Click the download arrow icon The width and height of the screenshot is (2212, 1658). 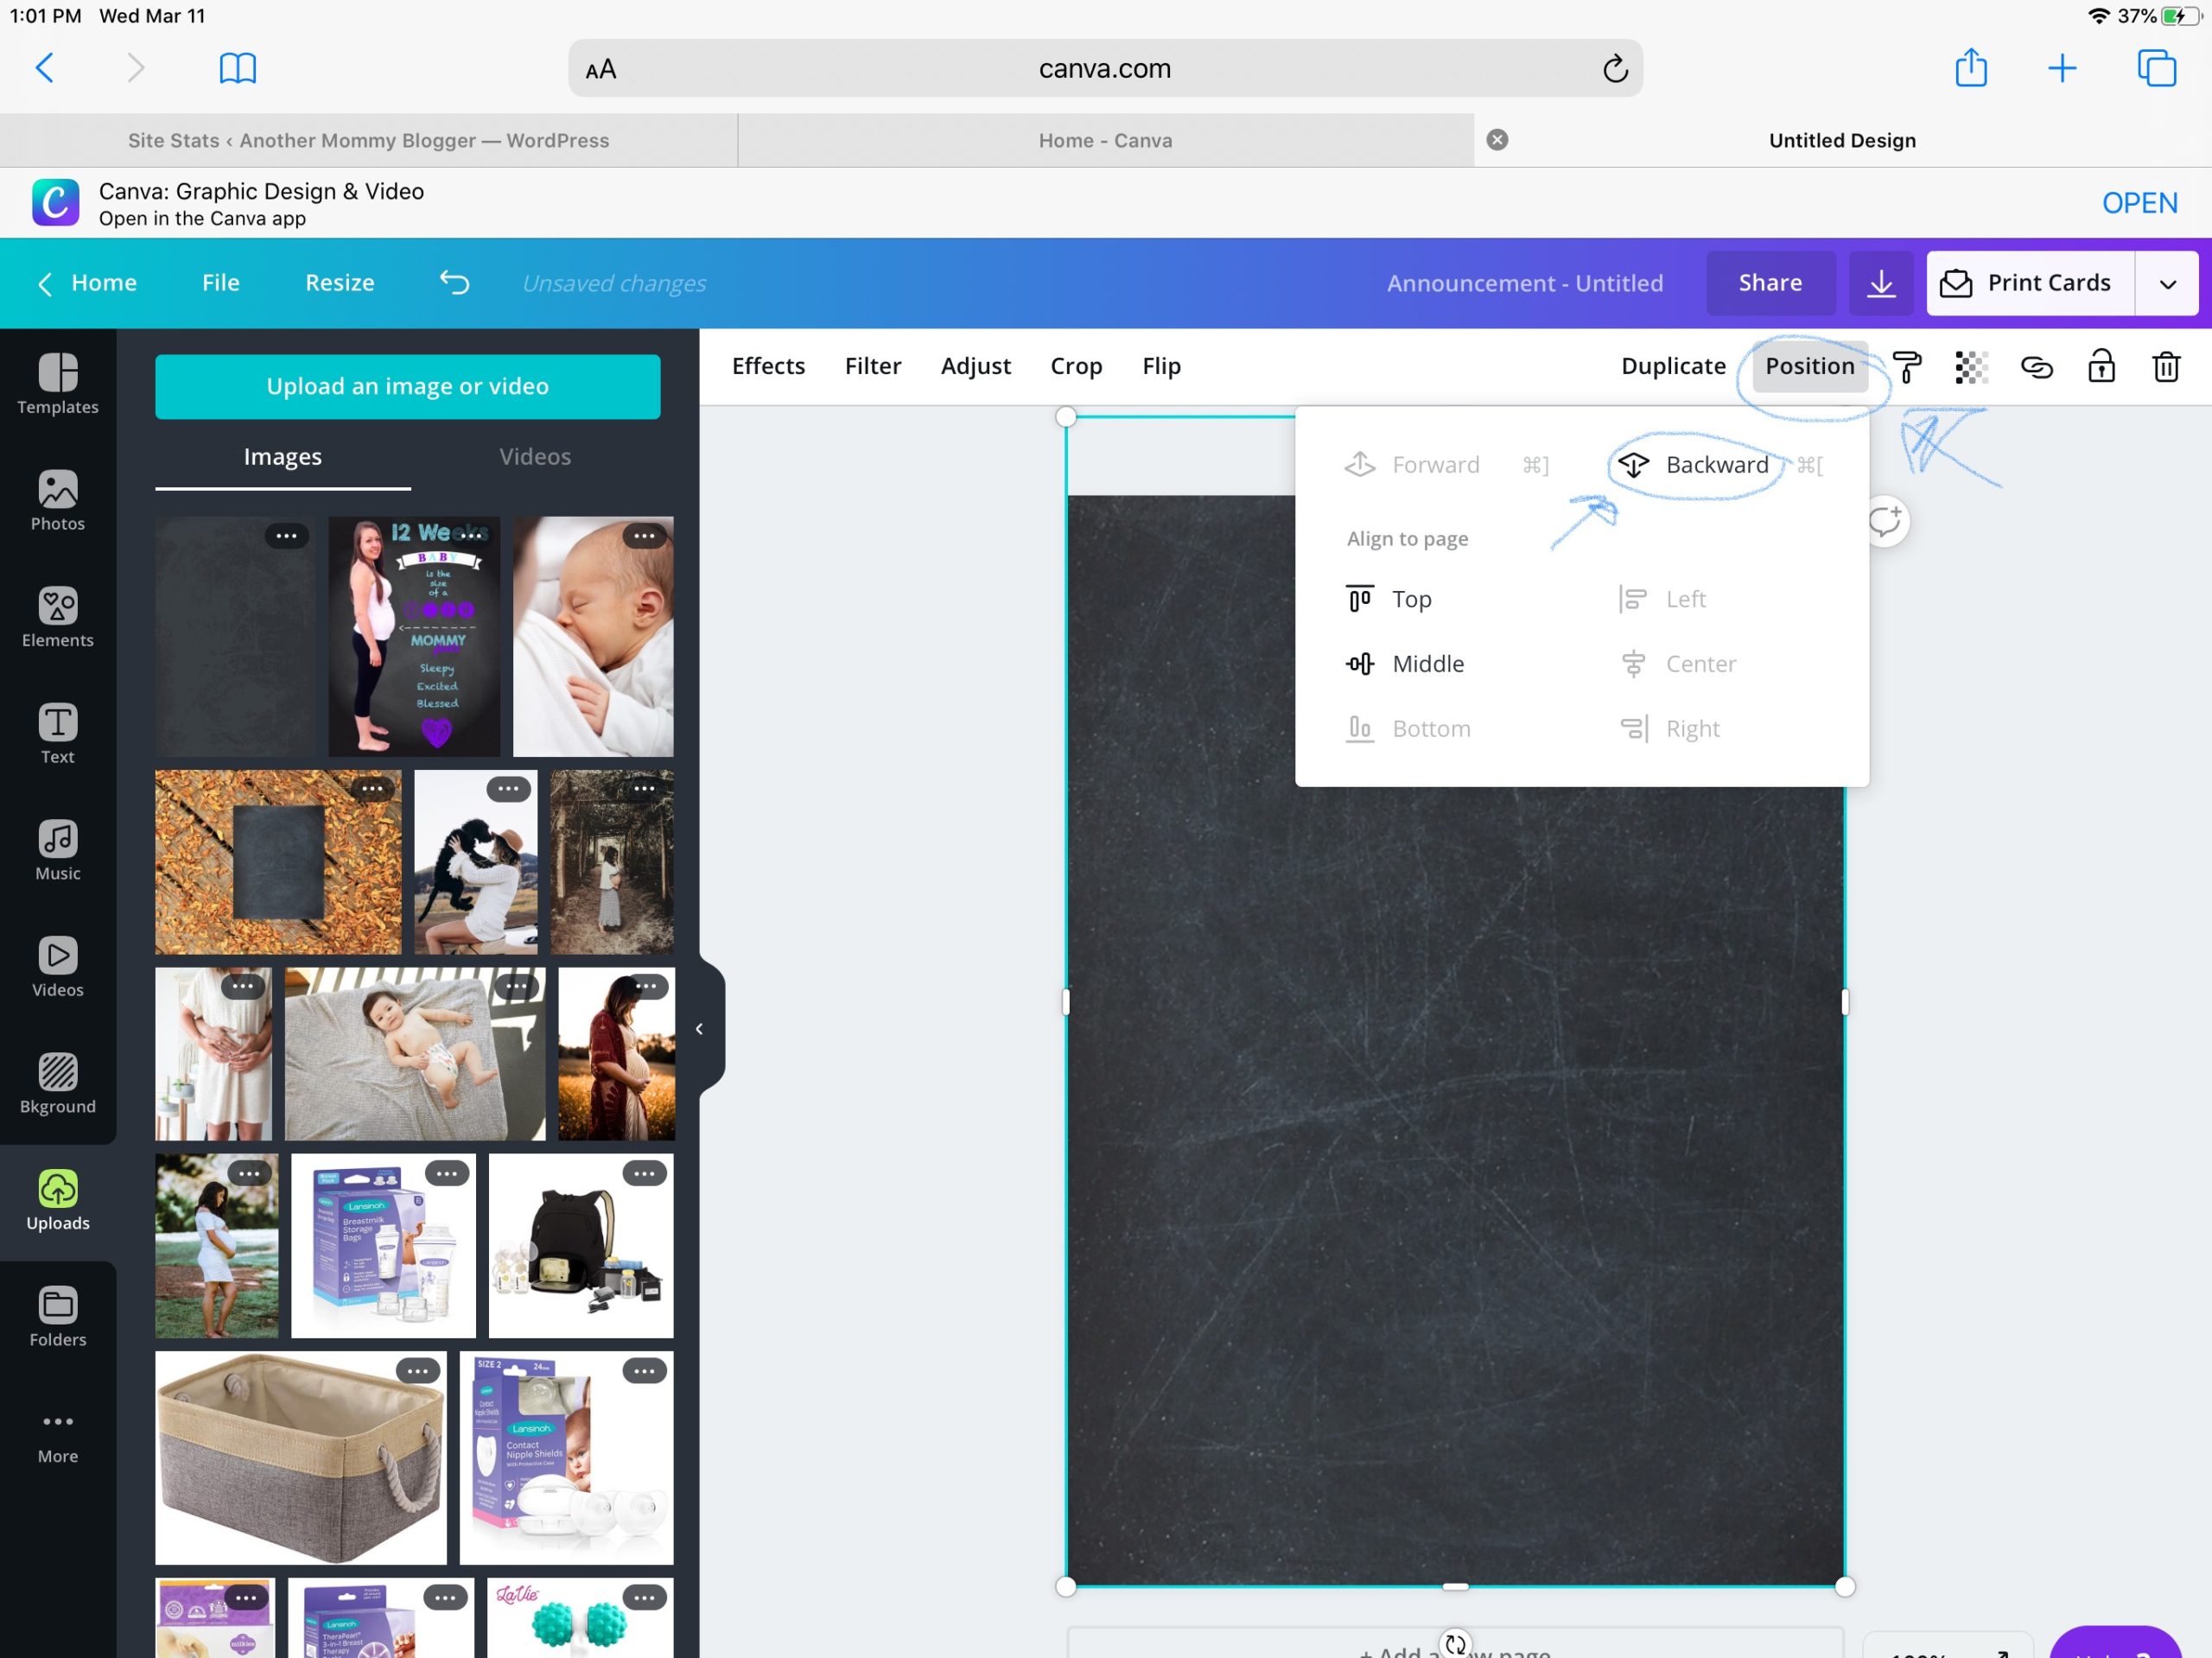click(x=1880, y=283)
